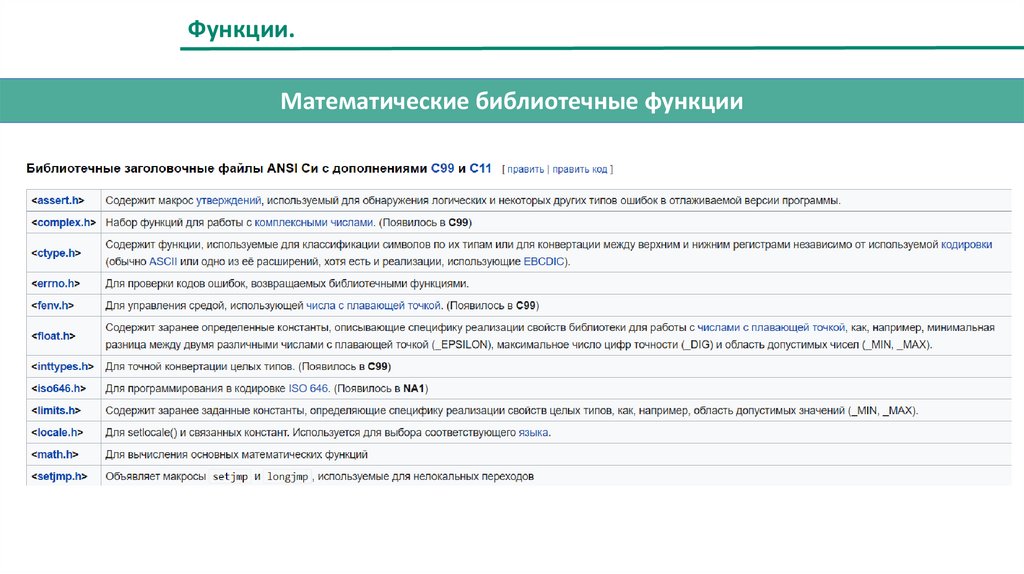Open the <float.h> header link
The height and width of the screenshot is (574, 1024).
coord(53,336)
